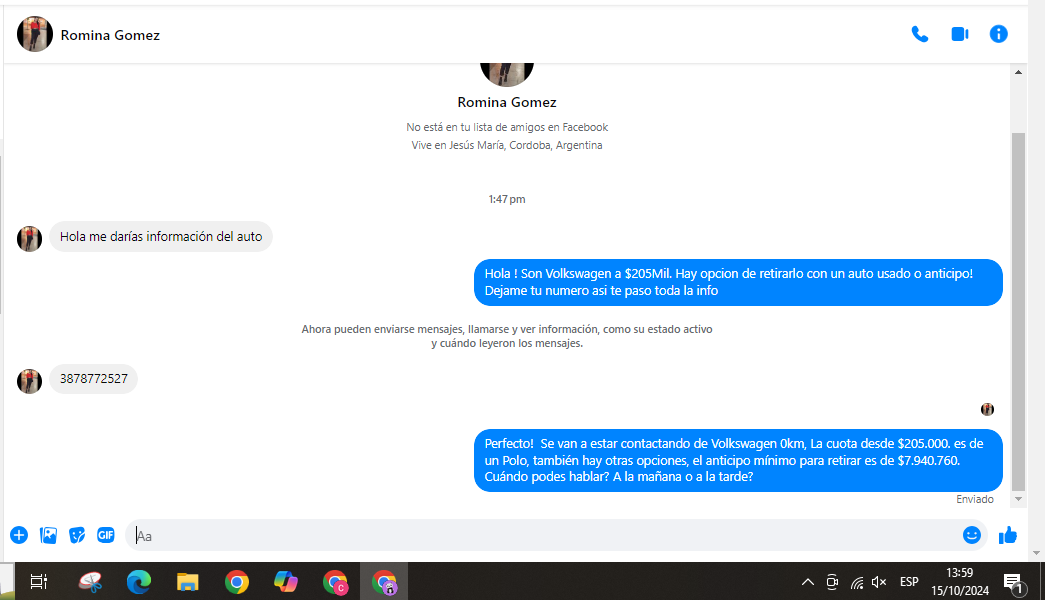Open the GIF picker
The image size is (1045, 600).
tap(106, 535)
